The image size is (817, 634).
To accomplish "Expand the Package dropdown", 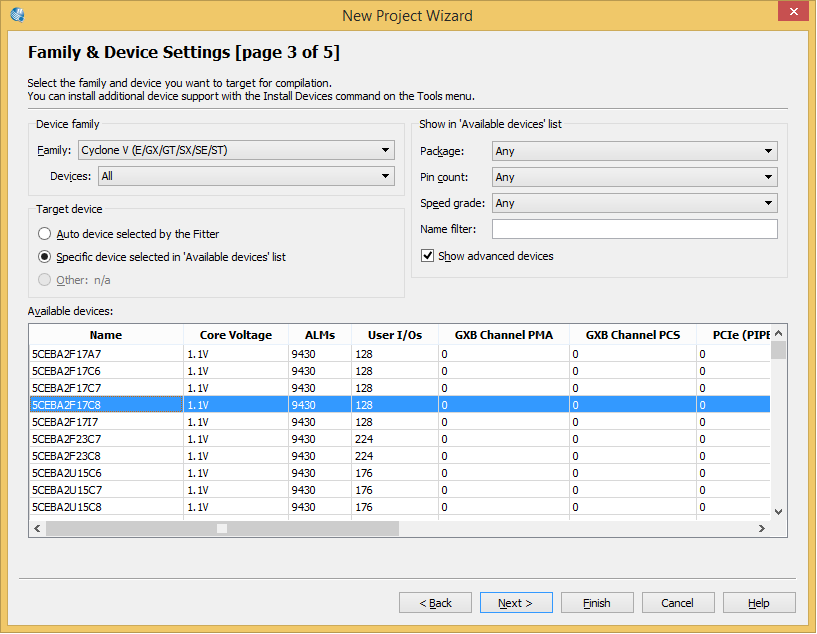I will pyautogui.click(x=635, y=151).
